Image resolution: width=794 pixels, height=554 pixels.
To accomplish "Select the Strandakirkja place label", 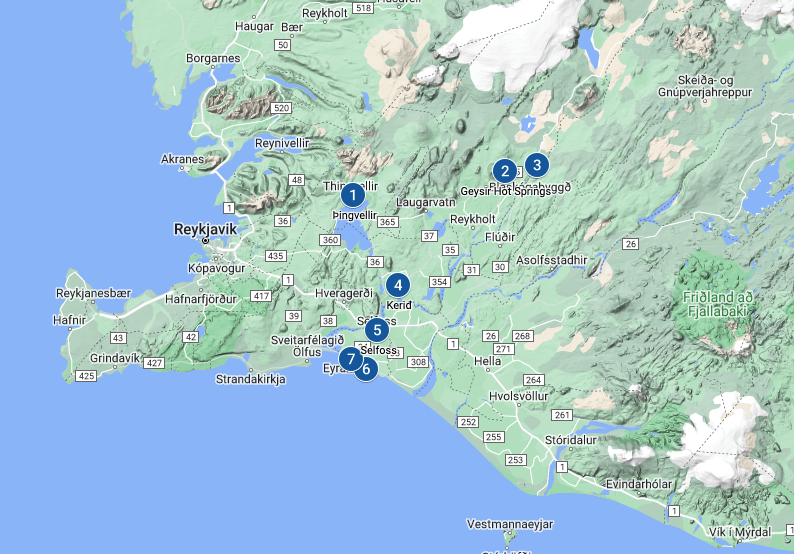I will pos(251,380).
